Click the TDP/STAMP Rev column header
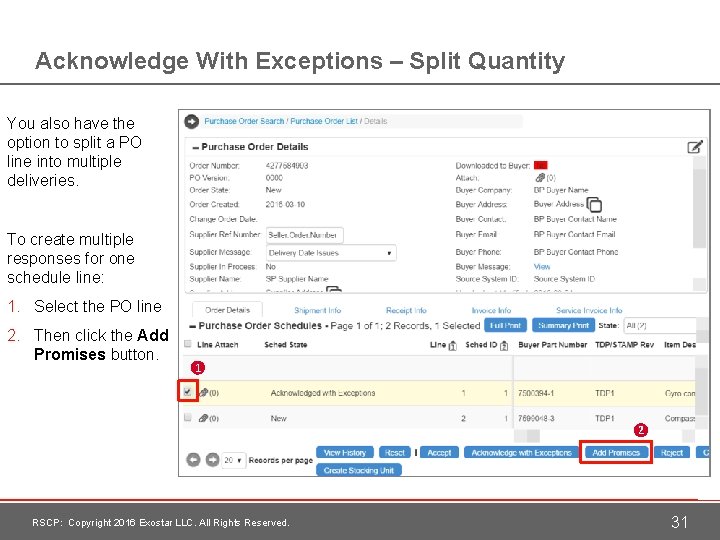 [624, 345]
